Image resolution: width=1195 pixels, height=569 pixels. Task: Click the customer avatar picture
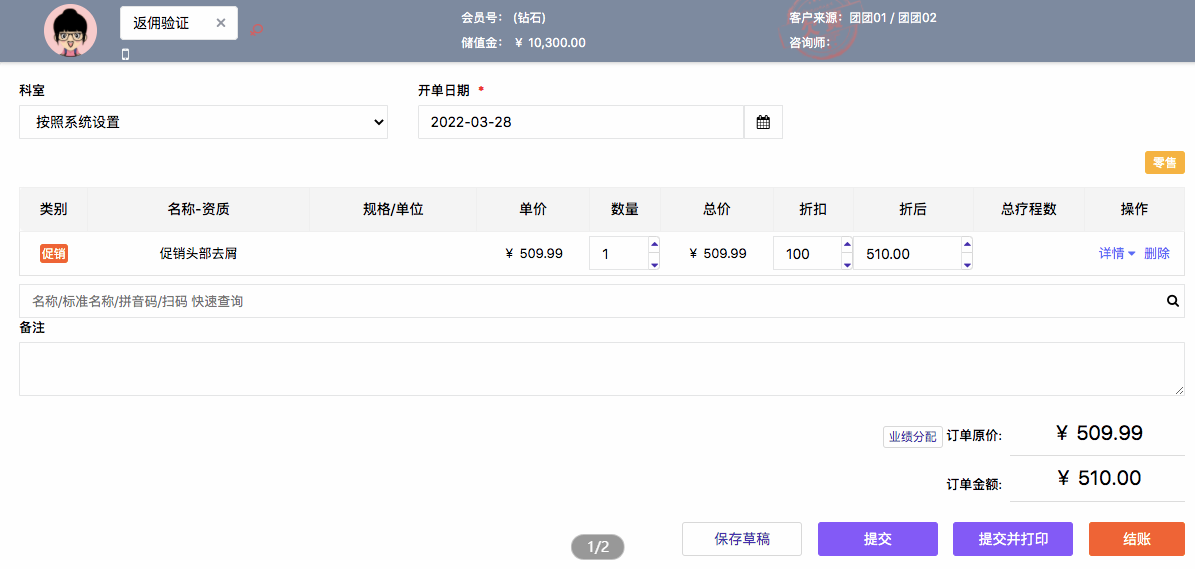click(x=70, y=31)
